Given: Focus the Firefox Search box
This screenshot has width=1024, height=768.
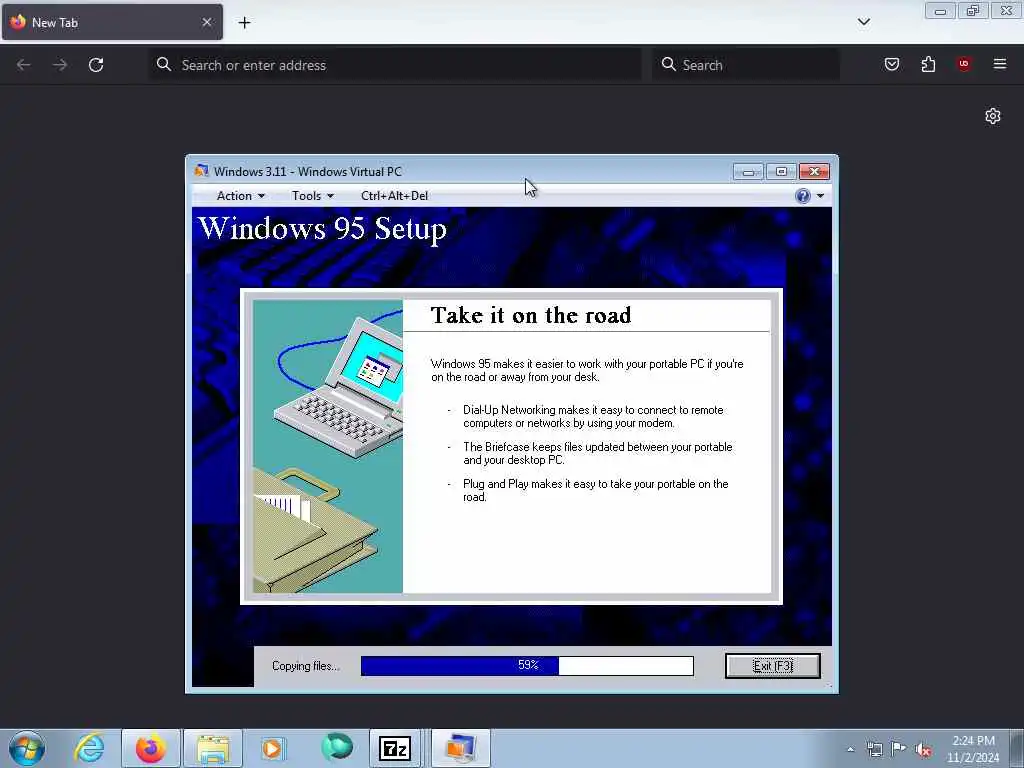Looking at the screenshot, I should (x=746, y=65).
